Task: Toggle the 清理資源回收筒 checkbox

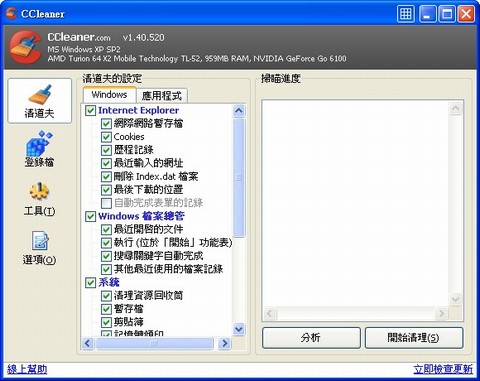Action: [106, 295]
